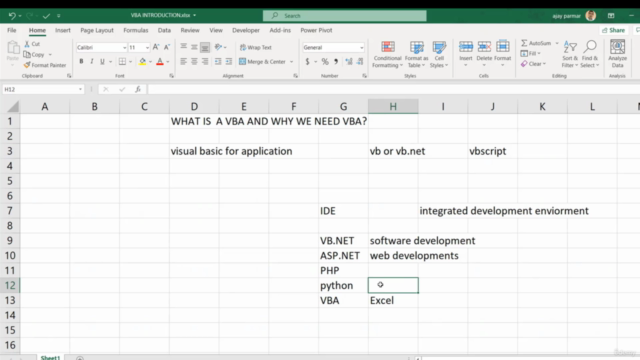640x360 pixels.
Task: Toggle Wrap Text
Action: (x=256, y=47)
